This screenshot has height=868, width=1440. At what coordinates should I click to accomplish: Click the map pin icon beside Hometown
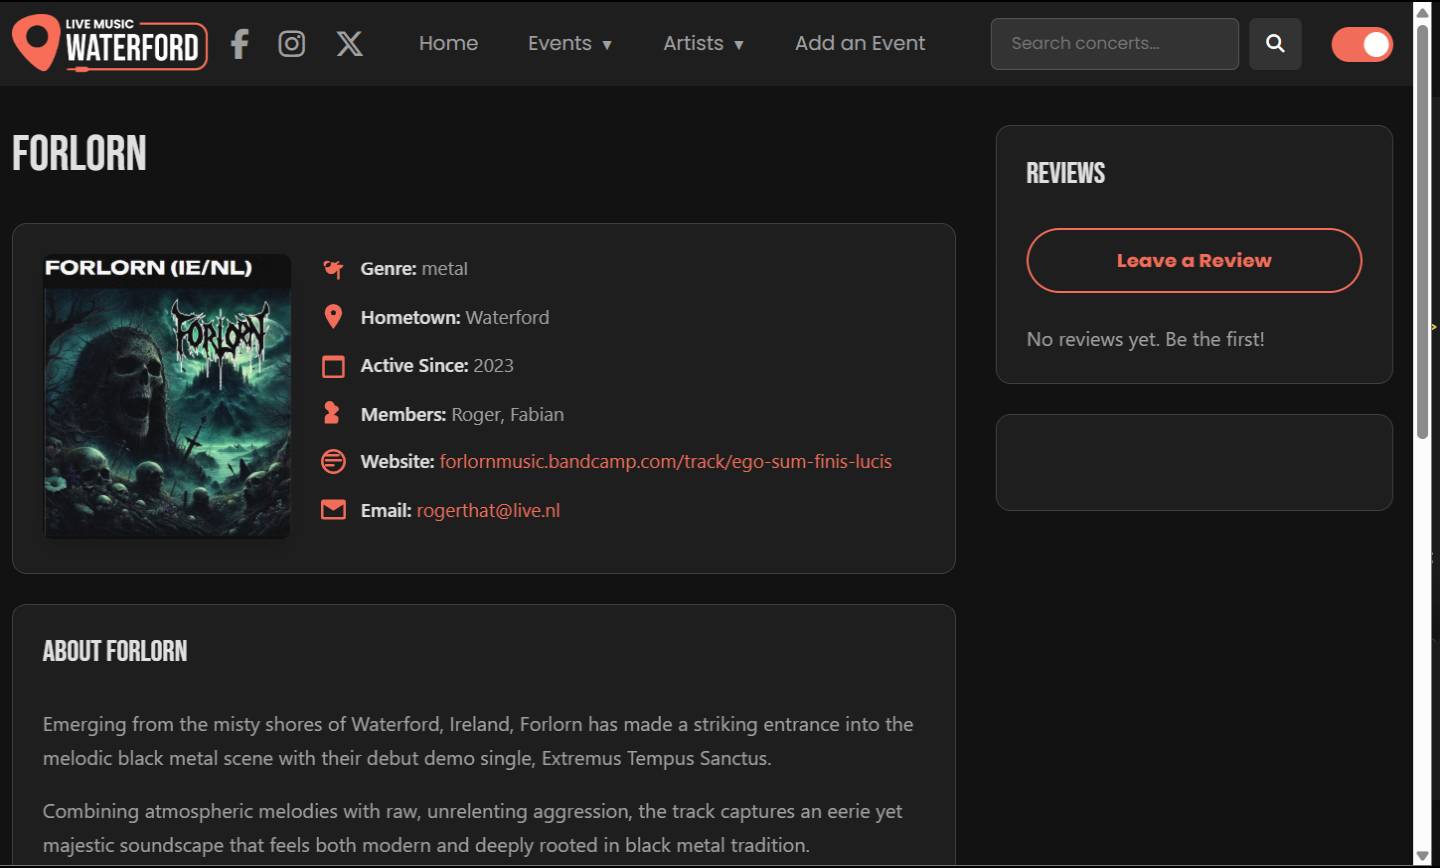[333, 317]
